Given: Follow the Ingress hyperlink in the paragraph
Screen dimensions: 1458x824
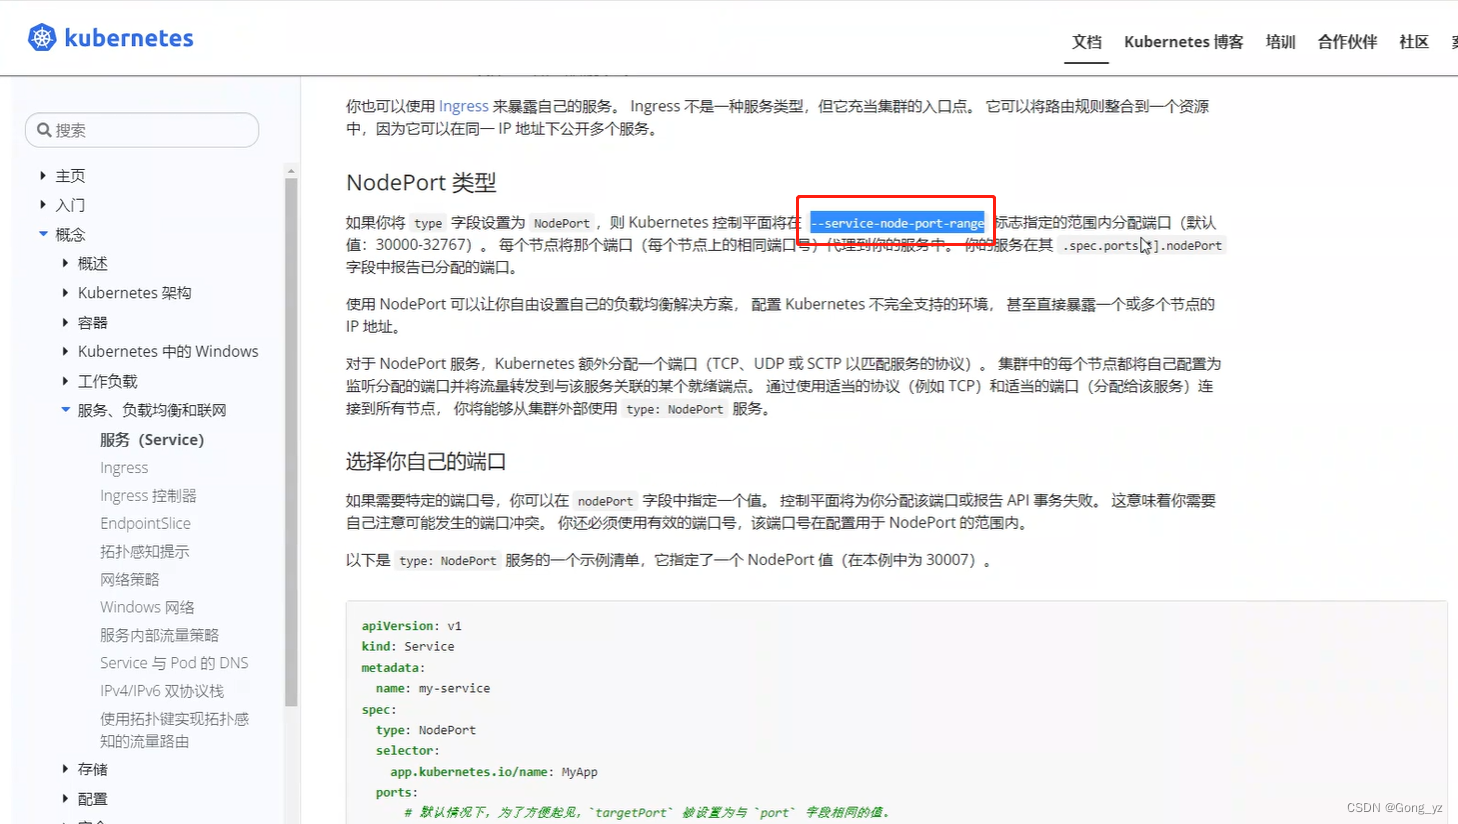Looking at the screenshot, I should 464,106.
